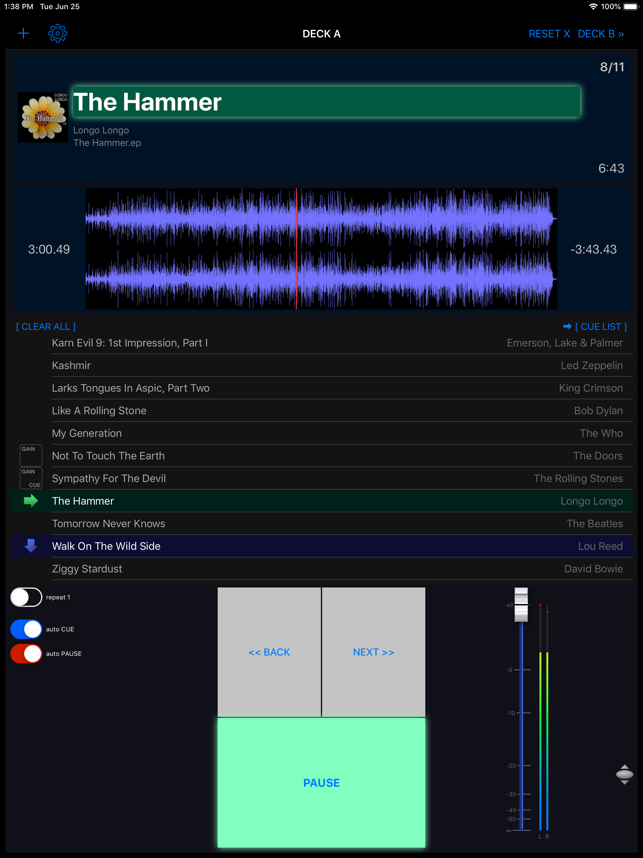Image resolution: width=643 pixels, height=858 pixels.
Task: Select Tomorrow Never Knows track
Action: click(x=321, y=523)
